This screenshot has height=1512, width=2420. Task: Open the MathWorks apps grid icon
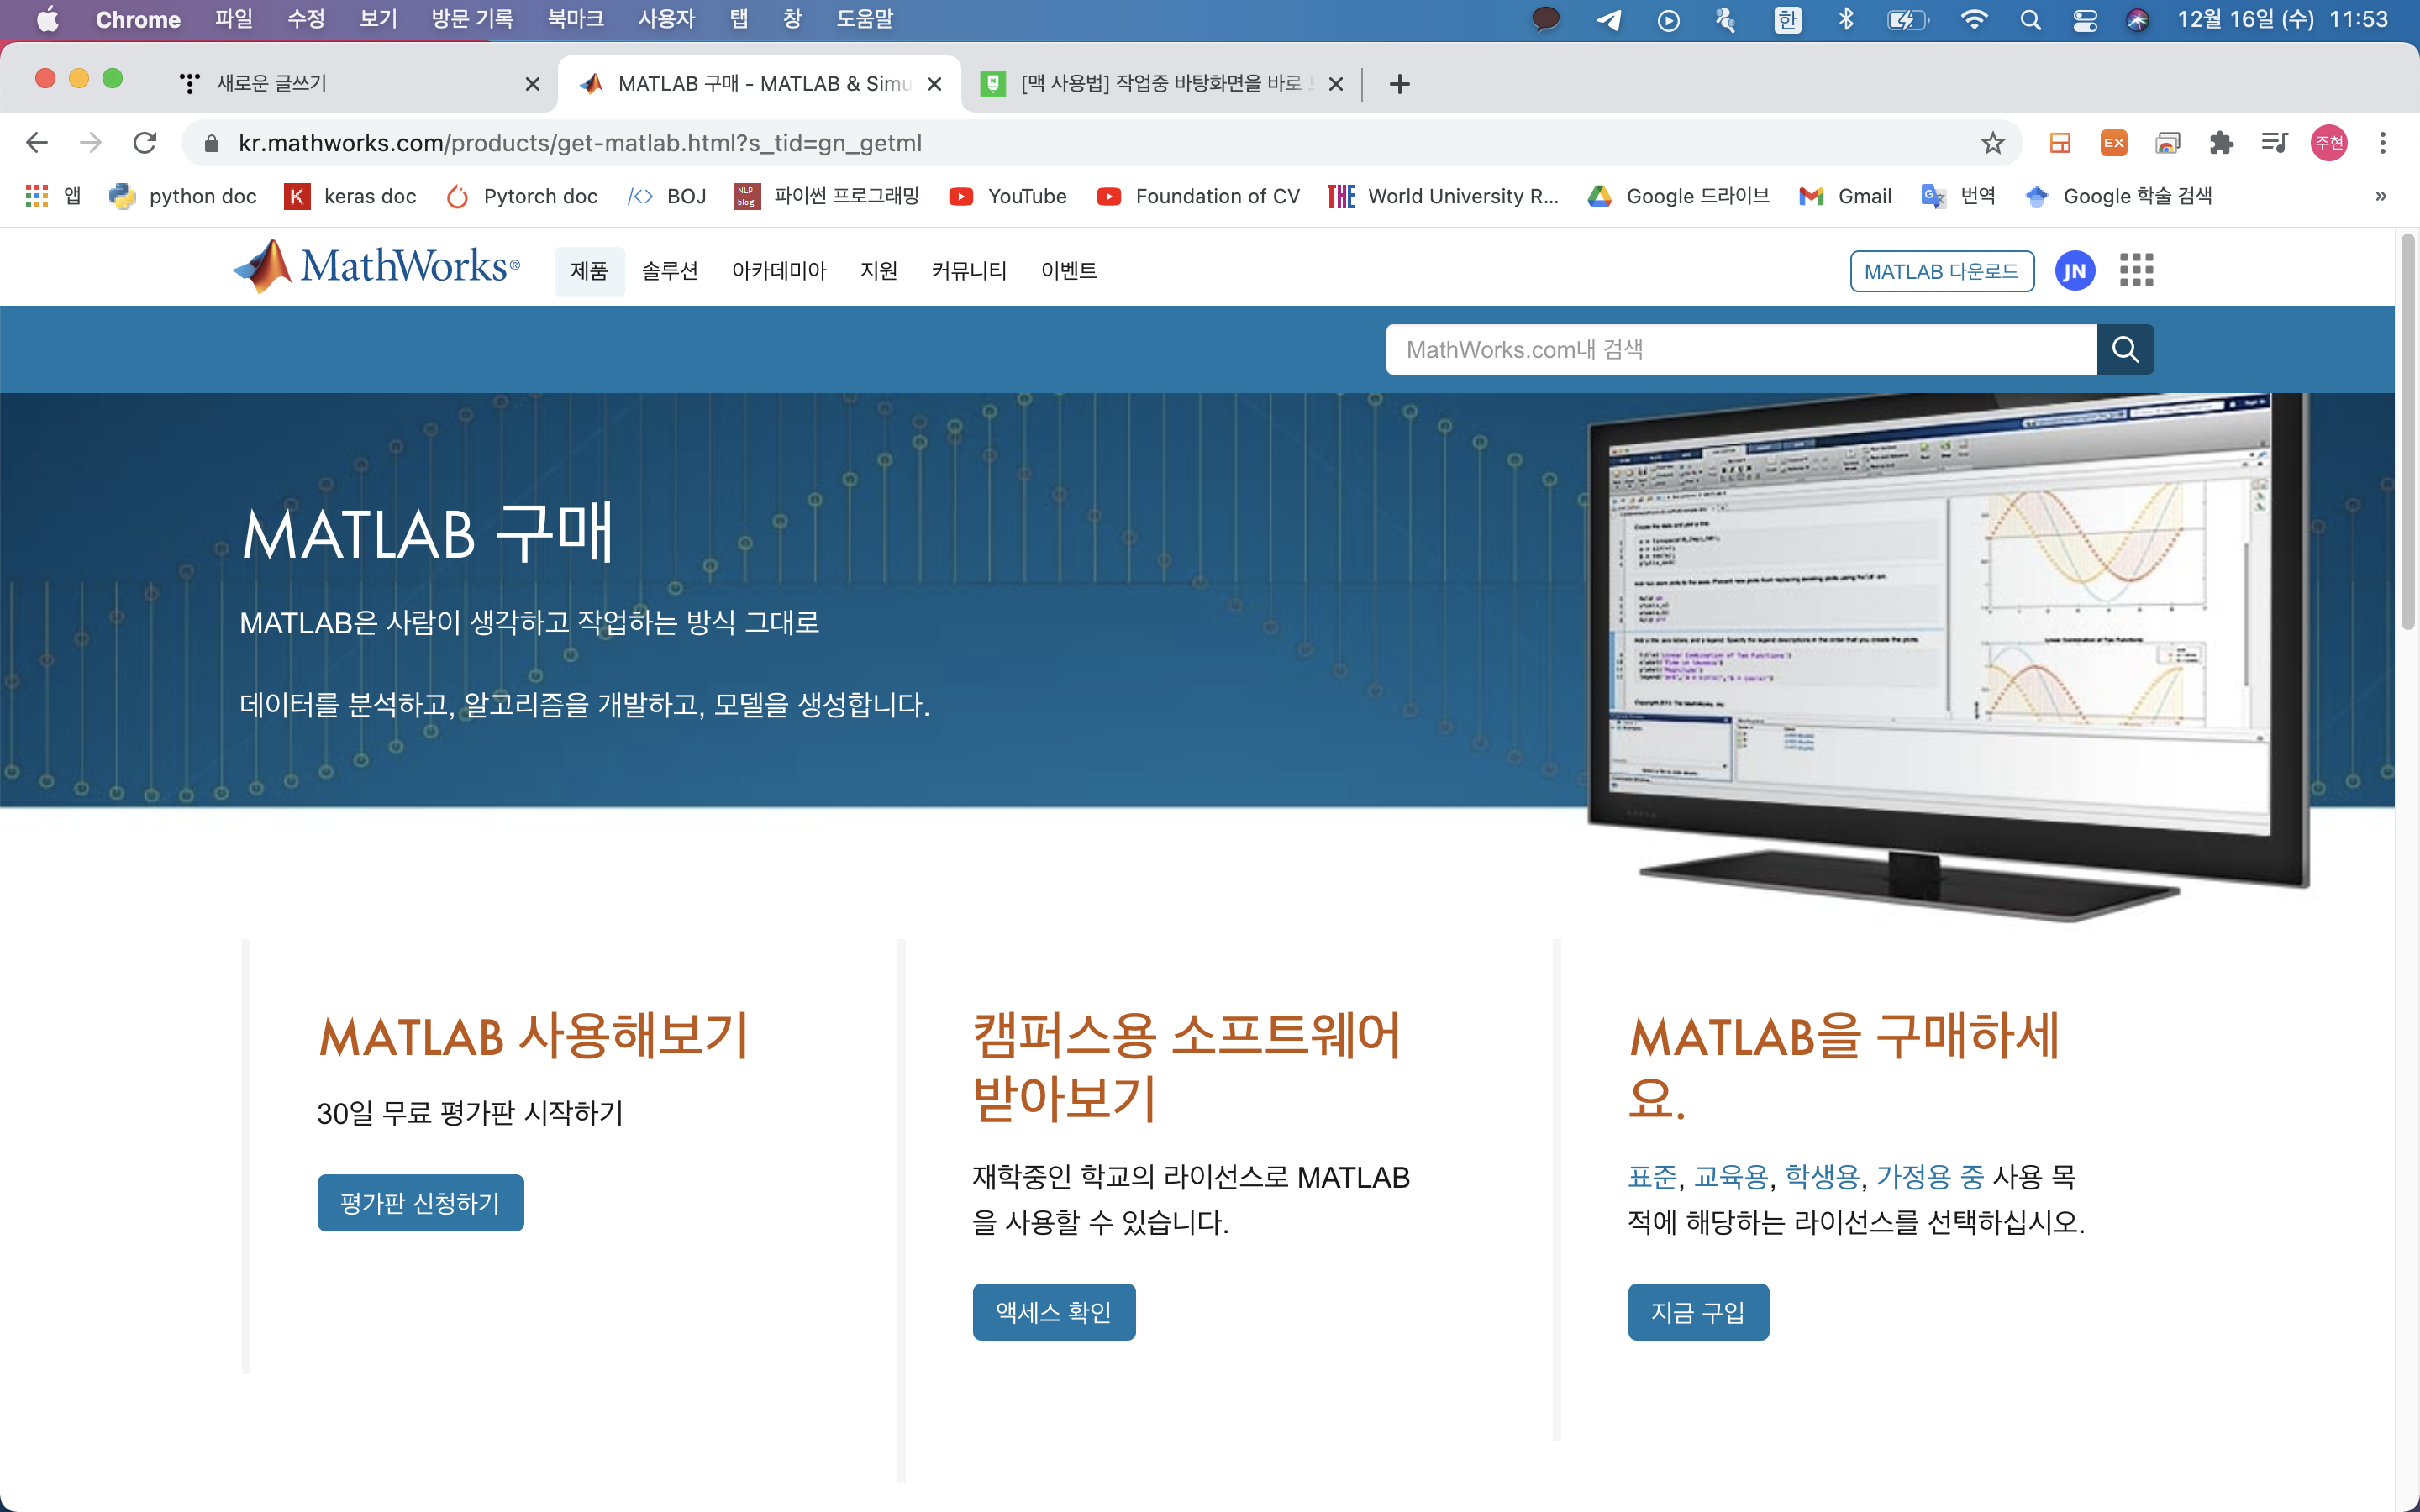tap(2136, 270)
